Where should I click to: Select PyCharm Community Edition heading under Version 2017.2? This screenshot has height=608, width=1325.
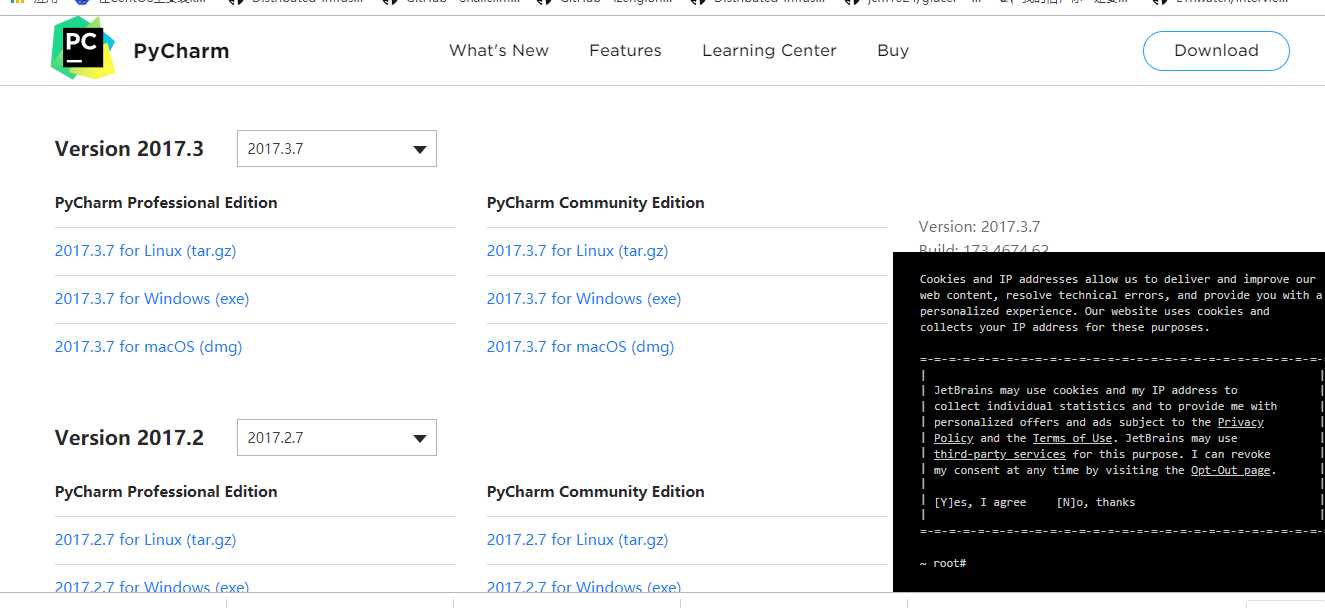tap(596, 492)
